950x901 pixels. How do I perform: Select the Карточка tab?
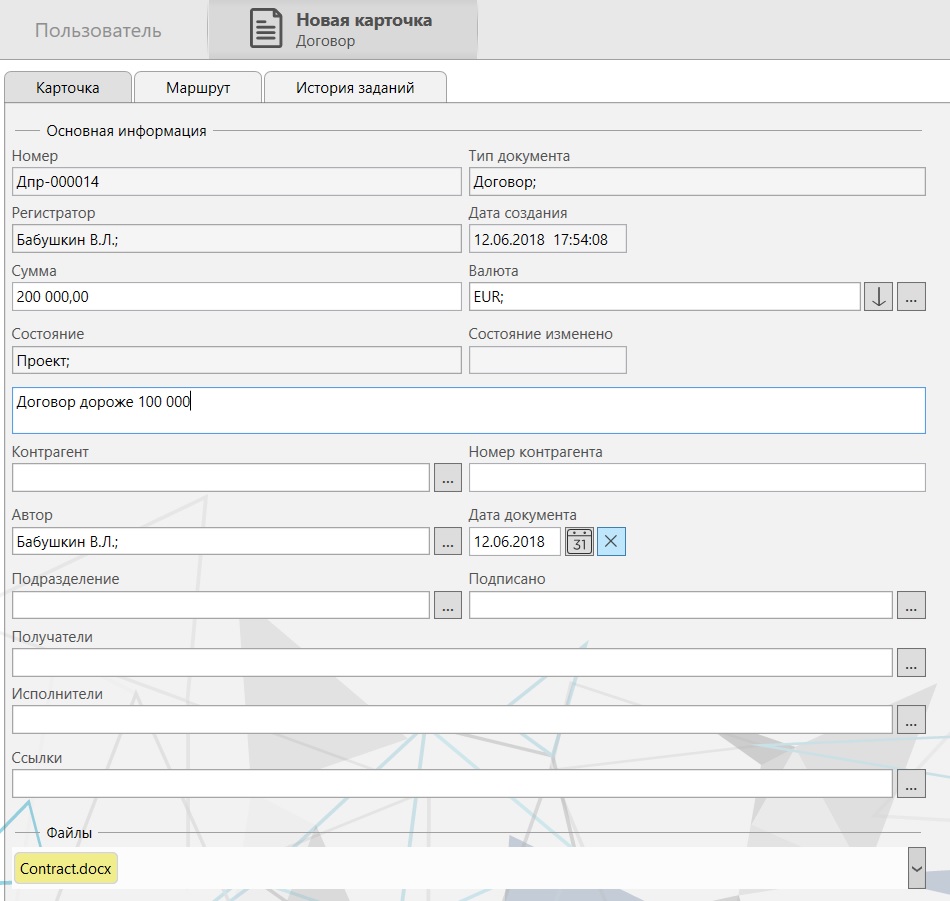pos(68,88)
